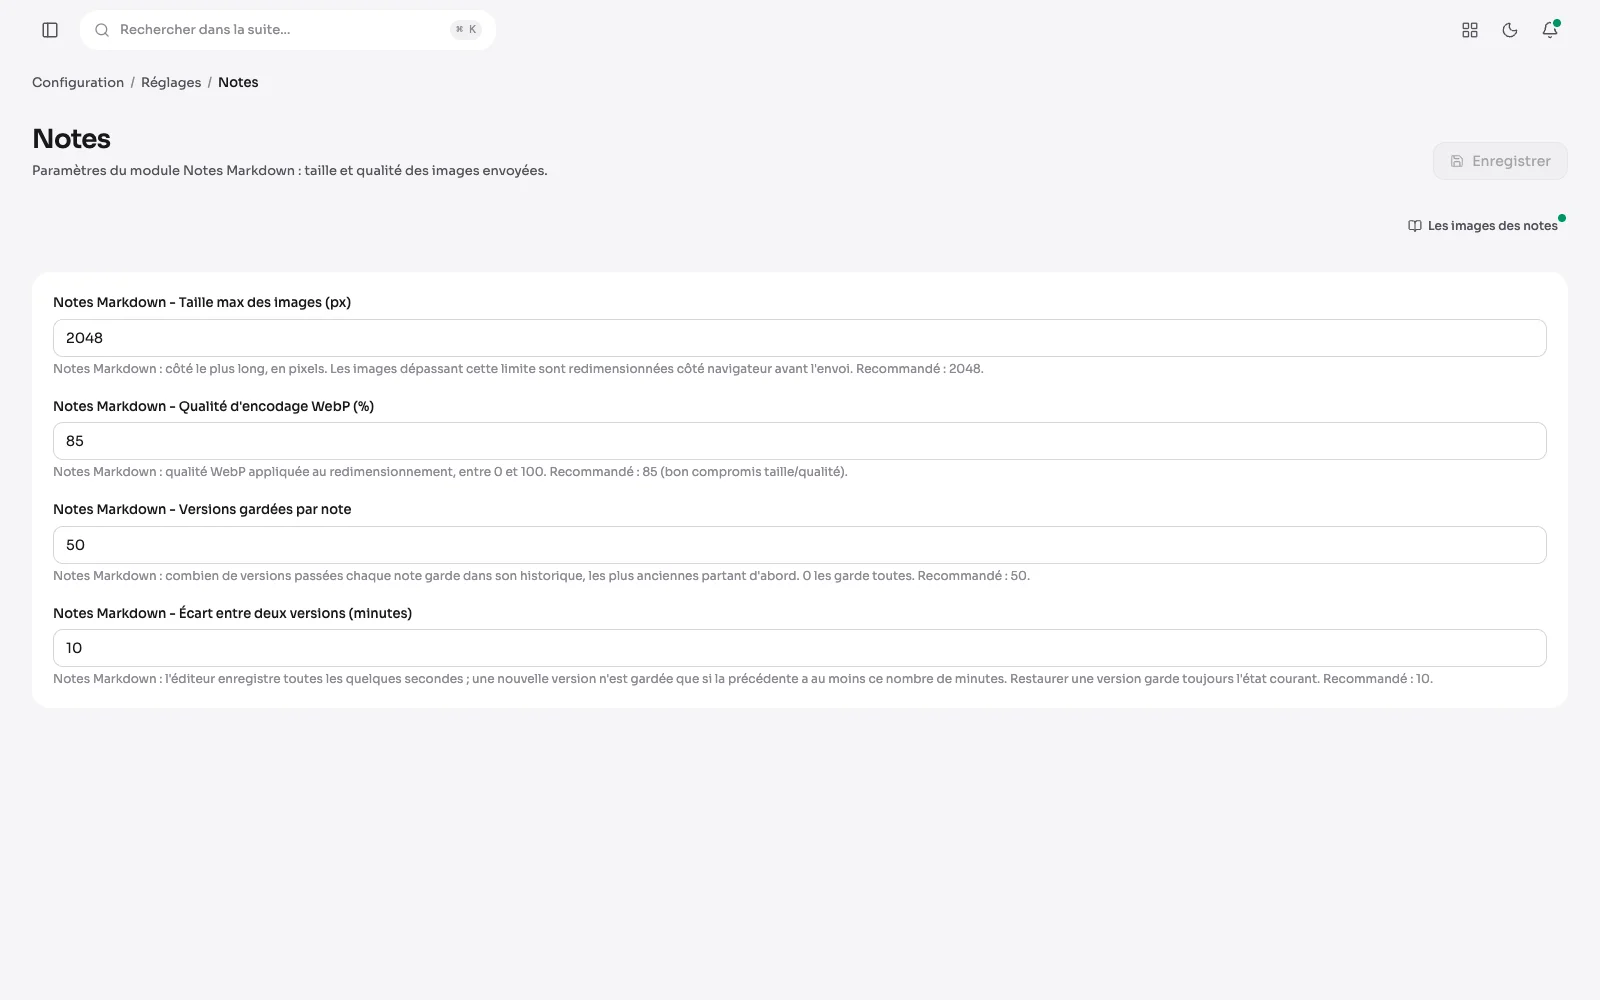Click label Versions gardées par note
This screenshot has width=1600, height=1000.
pos(202,509)
